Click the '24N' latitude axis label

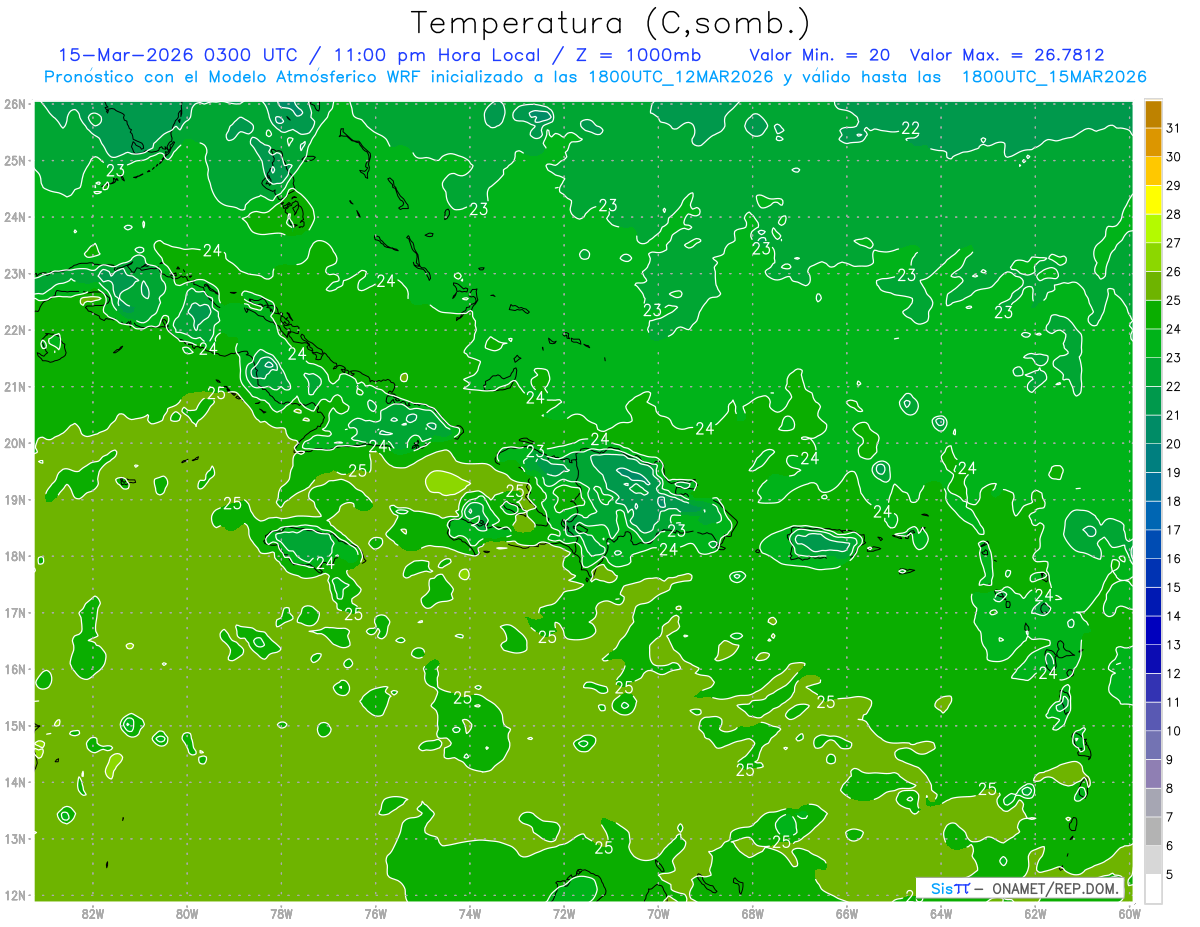[x=14, y=217]
